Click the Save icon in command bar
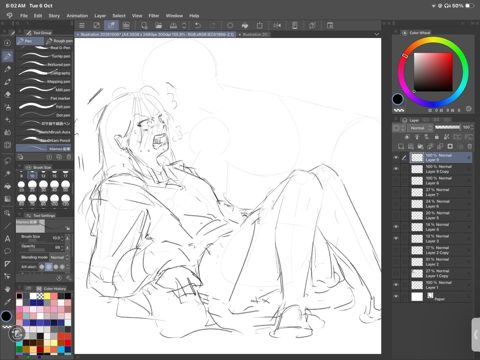 [173, 25]
